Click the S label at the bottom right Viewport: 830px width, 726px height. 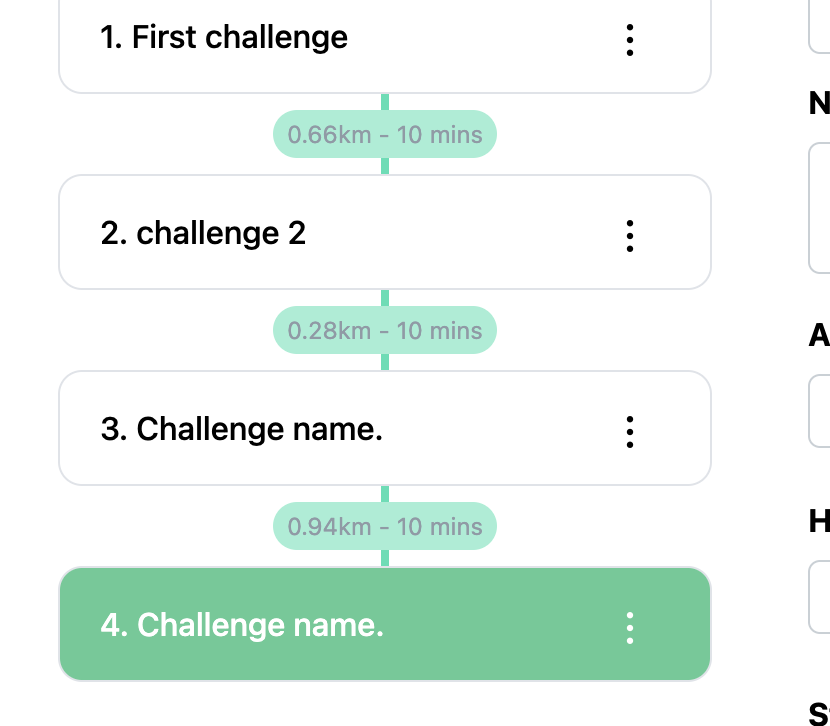[x=819, y=714]
